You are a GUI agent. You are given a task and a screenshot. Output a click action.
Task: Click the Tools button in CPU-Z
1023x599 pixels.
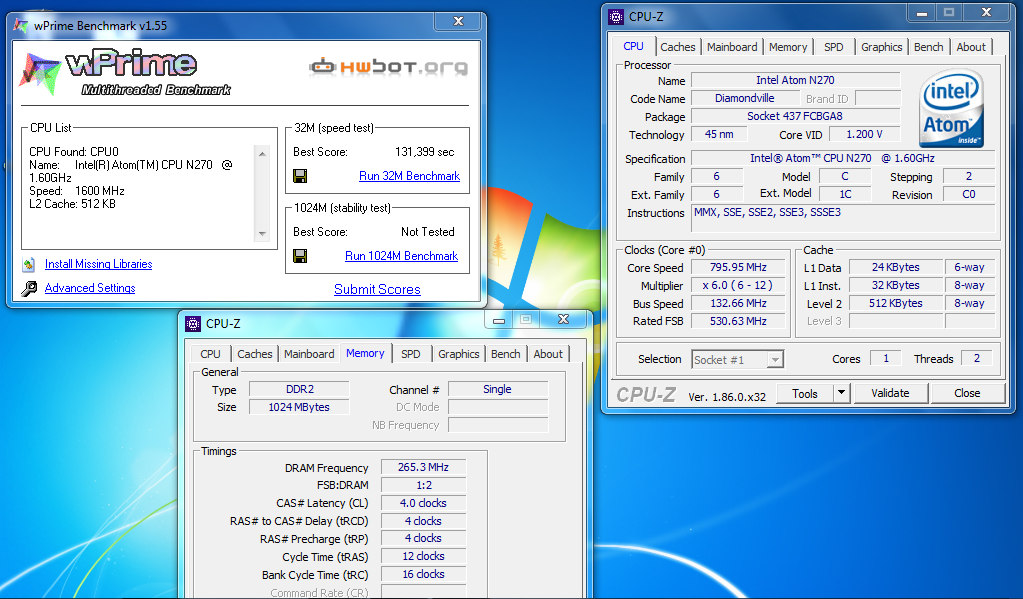tap(804, 393)
